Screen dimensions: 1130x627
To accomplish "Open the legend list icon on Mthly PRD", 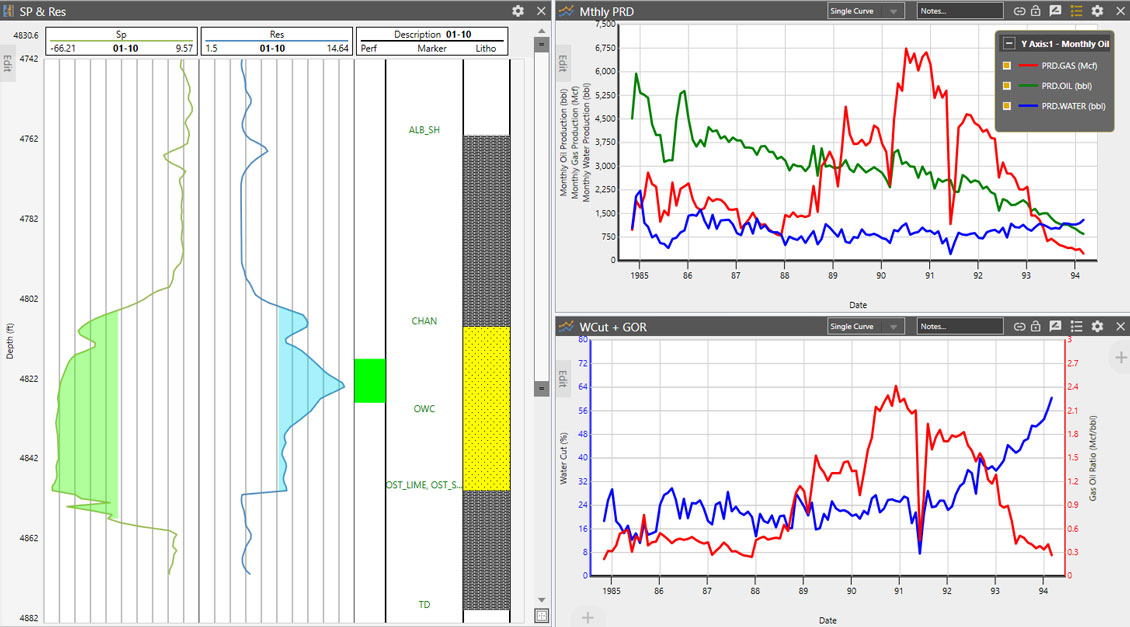I will (x=1075, y=11).
